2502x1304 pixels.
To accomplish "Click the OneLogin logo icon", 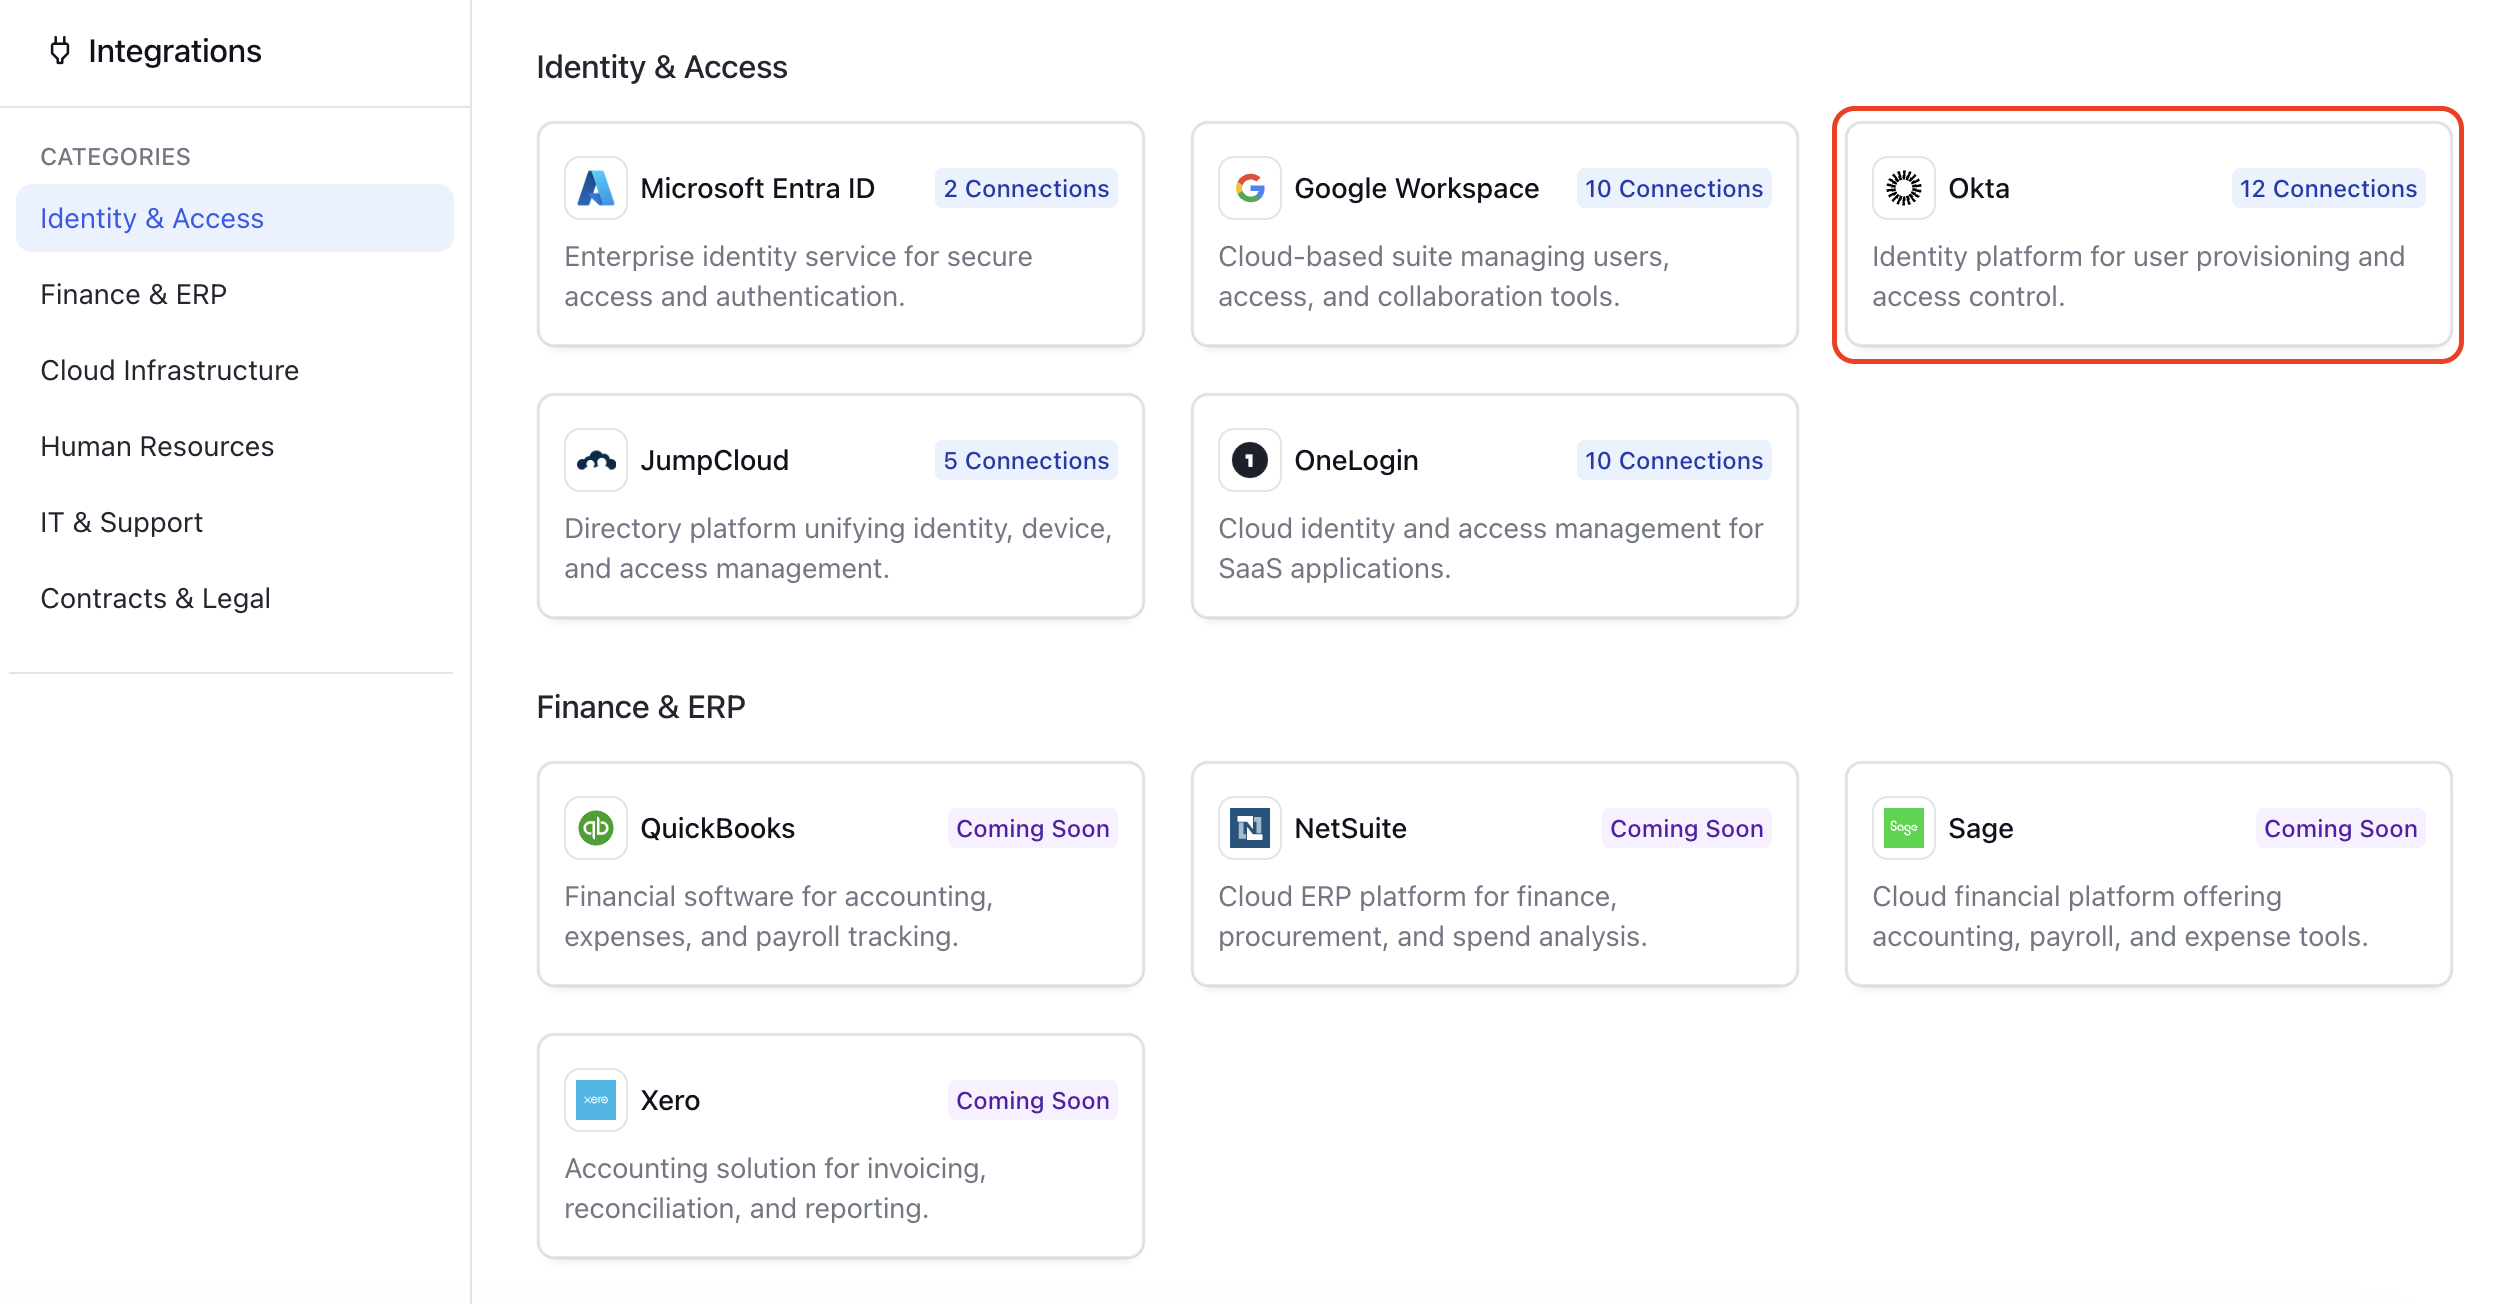I will tap(1250, 460).
